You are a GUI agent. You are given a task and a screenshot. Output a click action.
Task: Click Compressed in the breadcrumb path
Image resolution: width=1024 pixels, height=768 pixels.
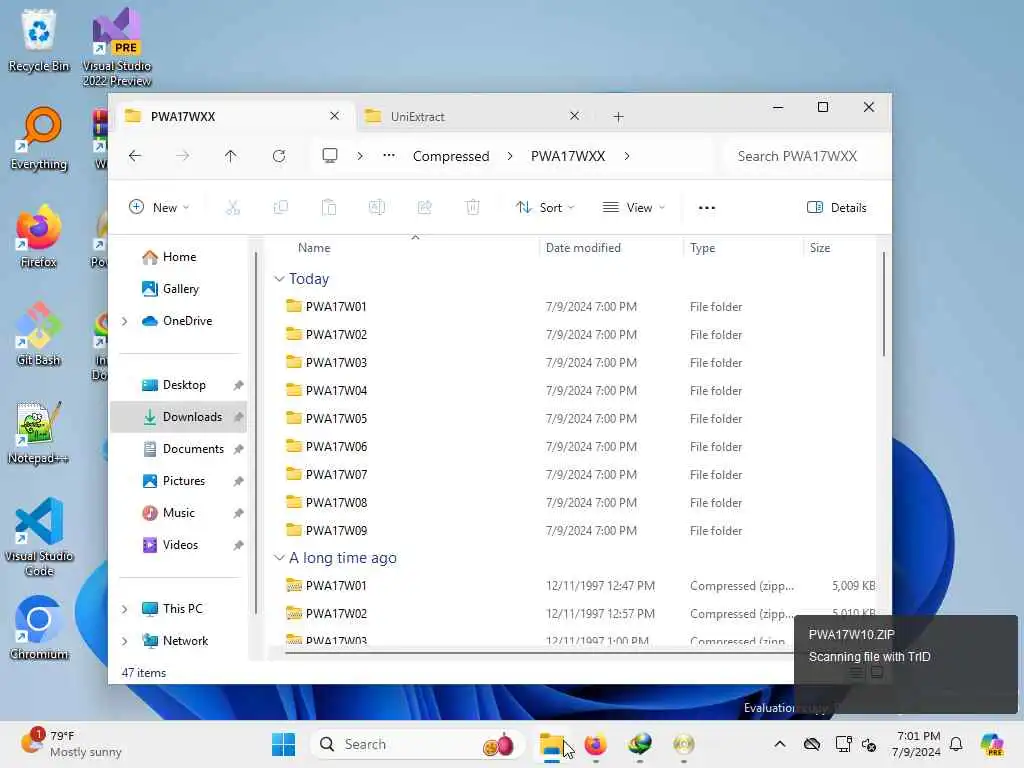(451, 156)
